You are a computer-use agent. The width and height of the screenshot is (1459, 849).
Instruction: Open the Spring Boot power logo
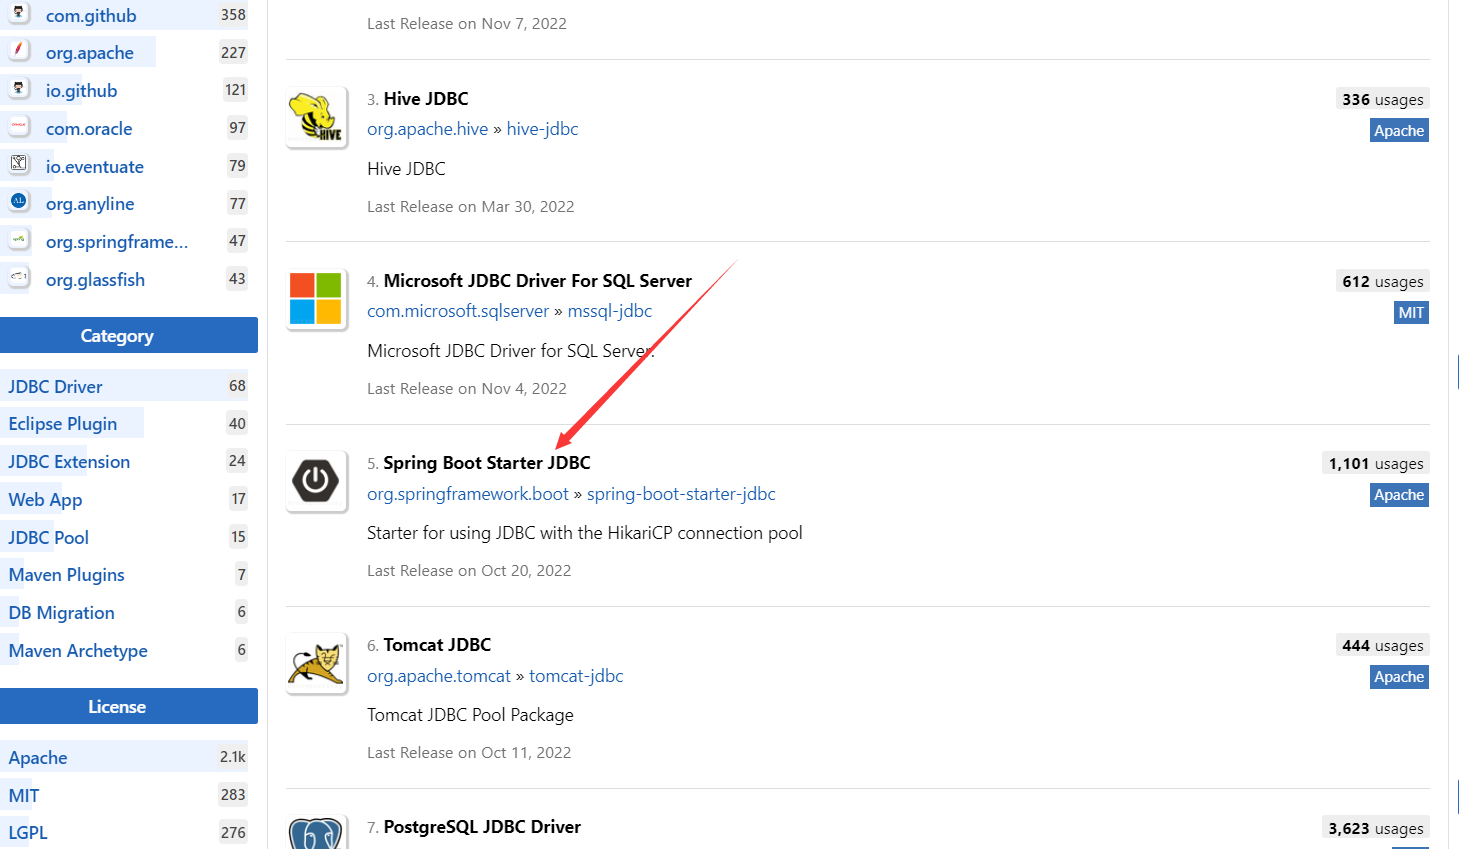click(x=316, y=481)
